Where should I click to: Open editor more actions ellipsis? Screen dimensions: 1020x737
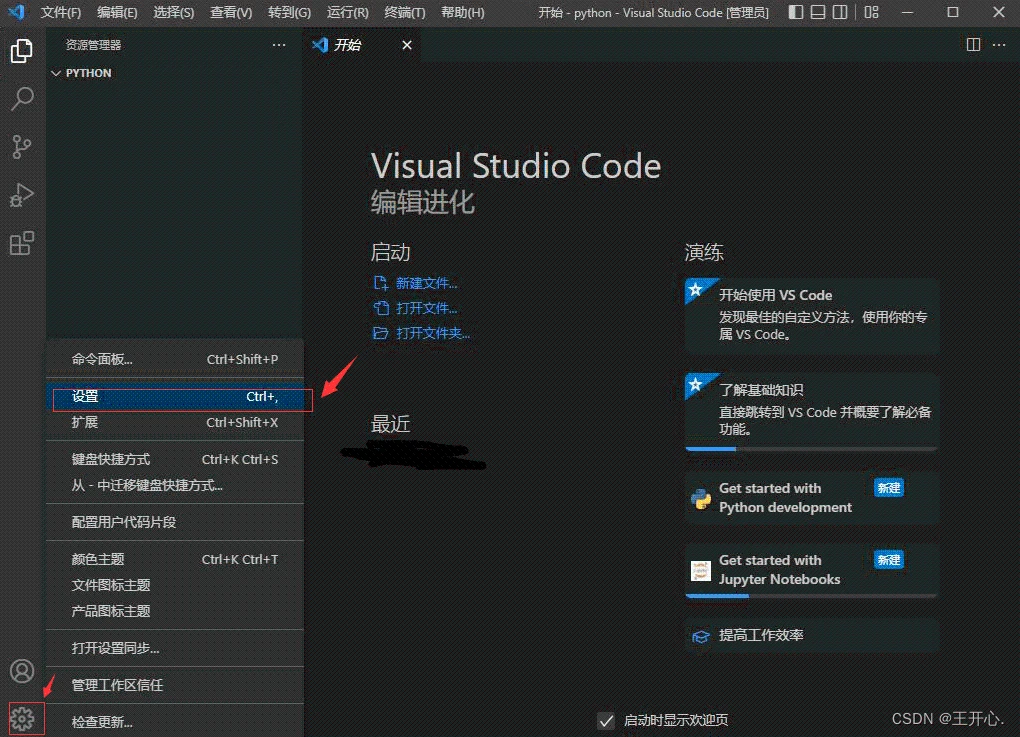coord(999,45)
